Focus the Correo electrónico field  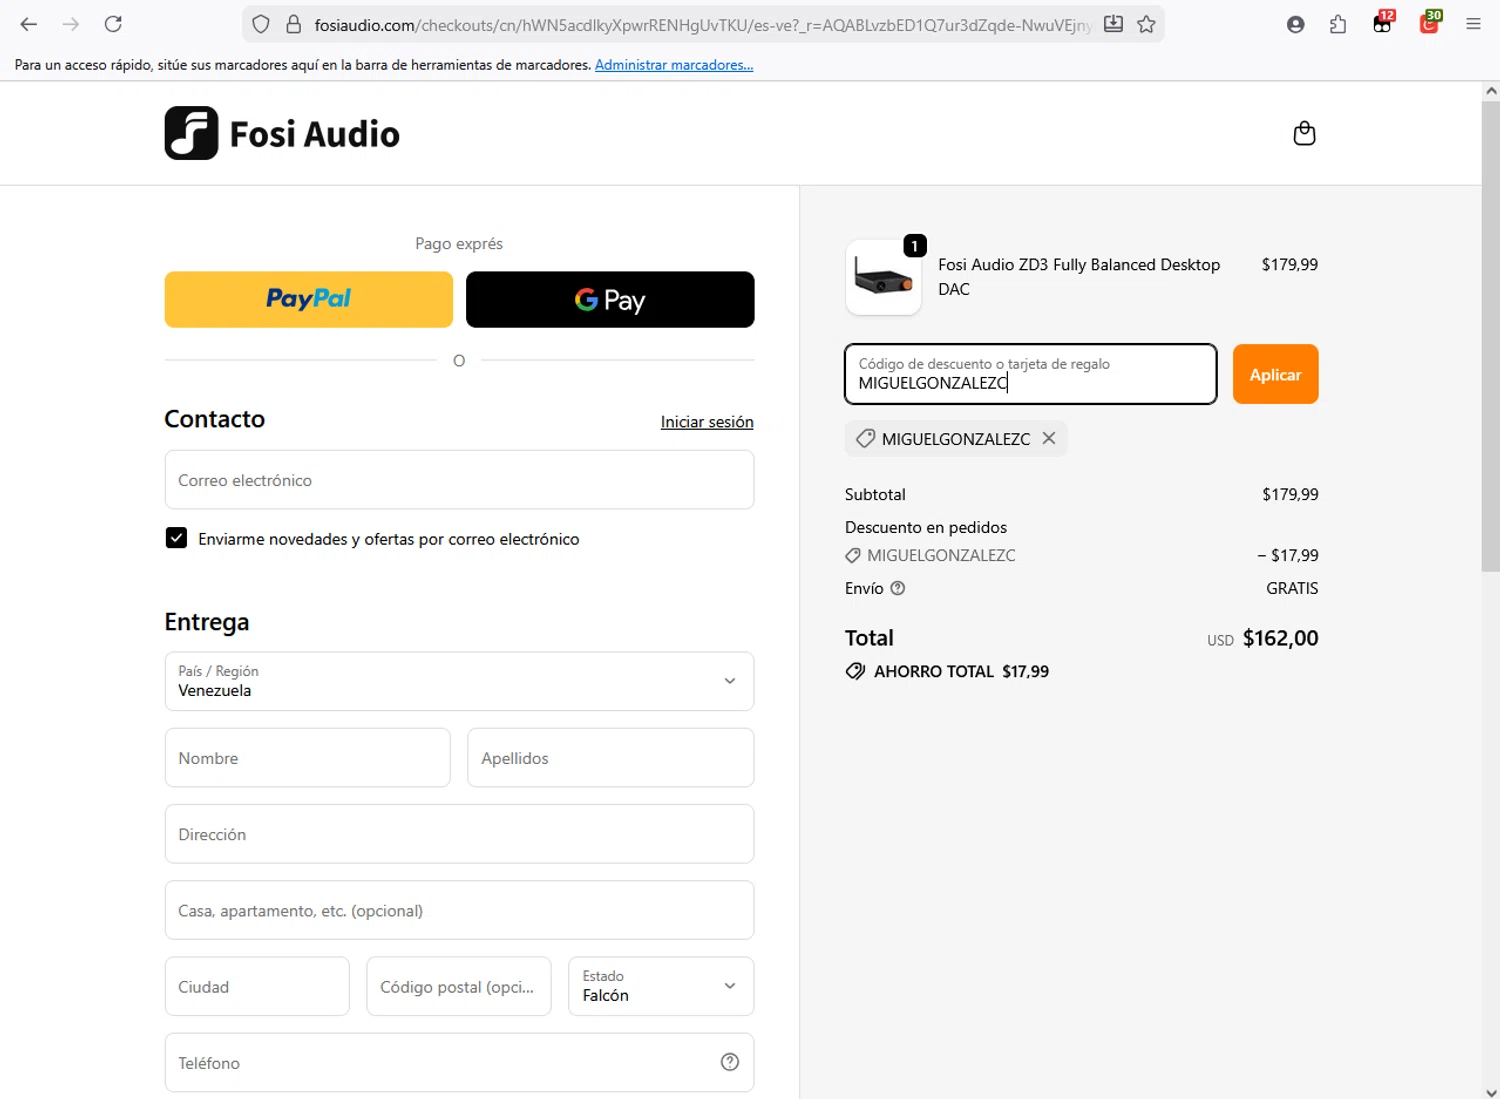459,480
